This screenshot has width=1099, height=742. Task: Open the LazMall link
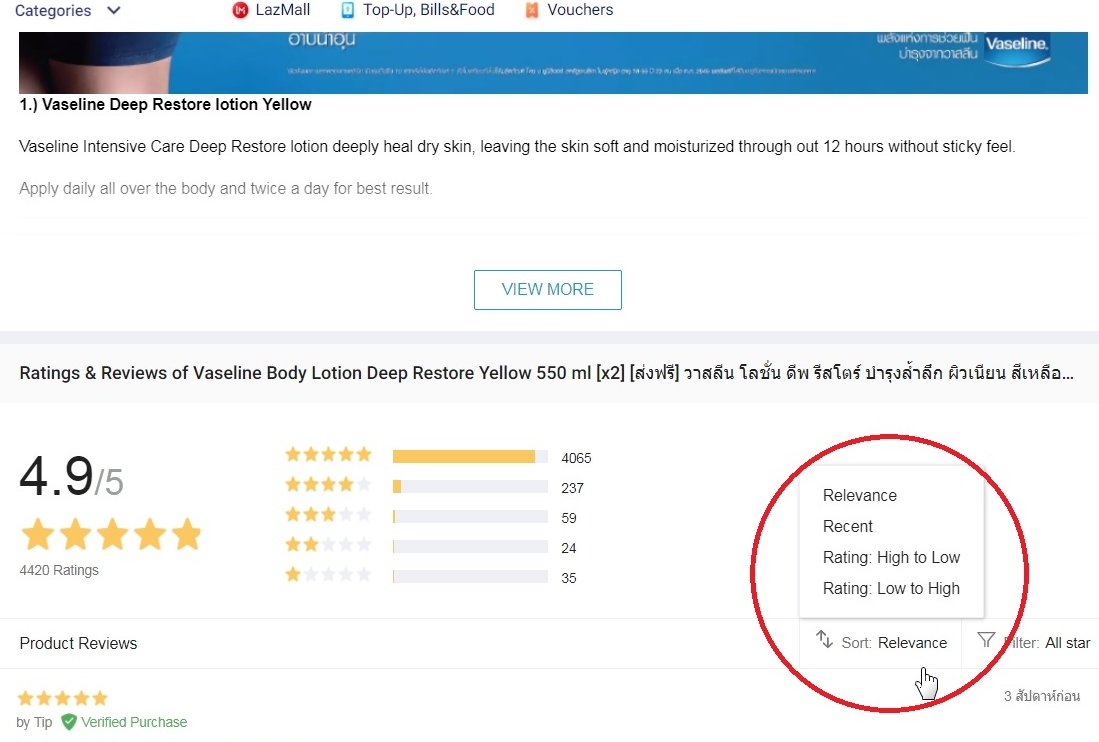(271, 10)
